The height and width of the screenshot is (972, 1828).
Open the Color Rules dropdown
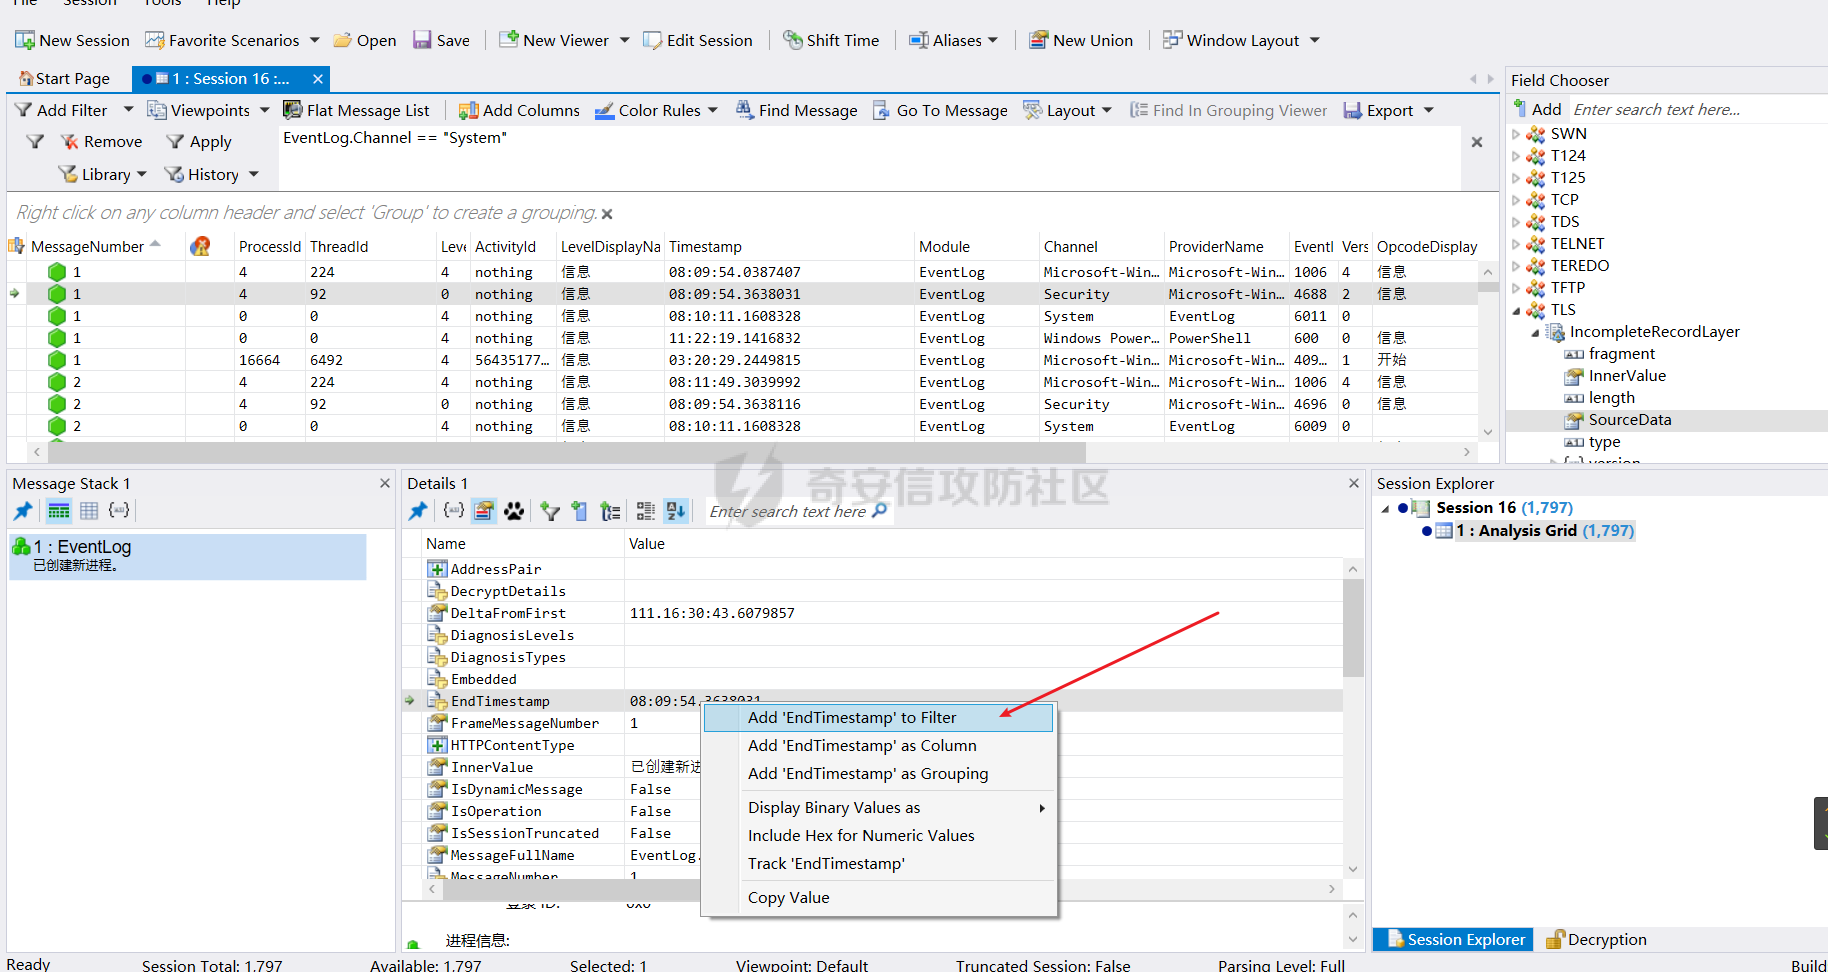pyautogui.click(x=712, y=110)
